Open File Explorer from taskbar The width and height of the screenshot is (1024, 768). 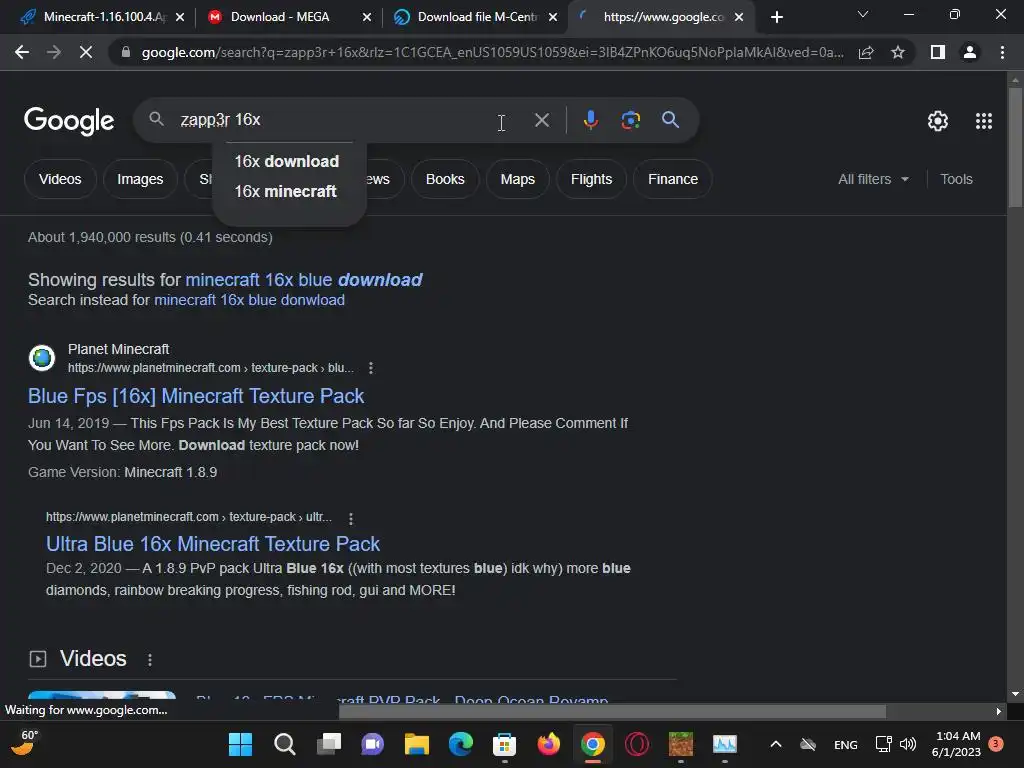coord(417,744)
